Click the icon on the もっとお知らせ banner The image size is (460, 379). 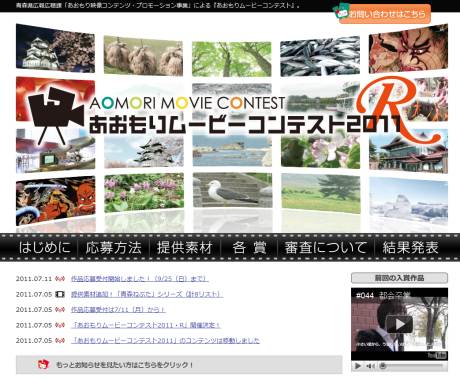point(43,364)
